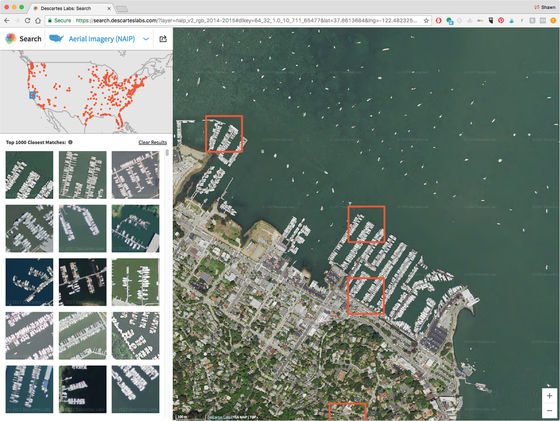Click the Opera extension icon
The image size is (560, 421).
(439, 21)
